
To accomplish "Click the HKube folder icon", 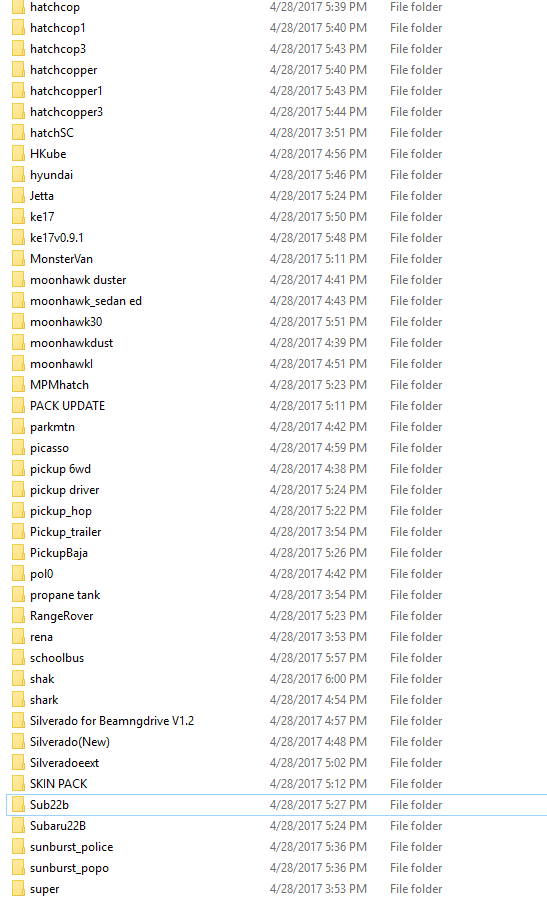I will 18,154.
